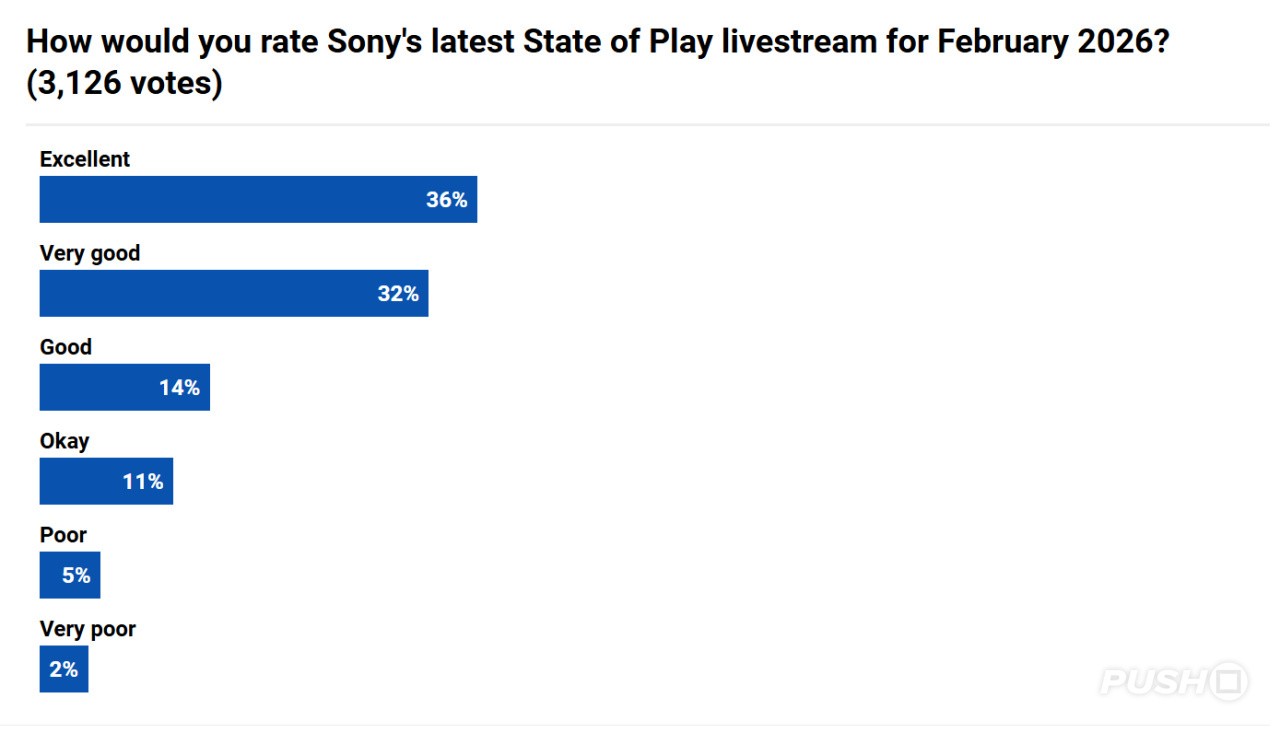Click the 36% value text

pyautogui.click(x=446, y=199)
